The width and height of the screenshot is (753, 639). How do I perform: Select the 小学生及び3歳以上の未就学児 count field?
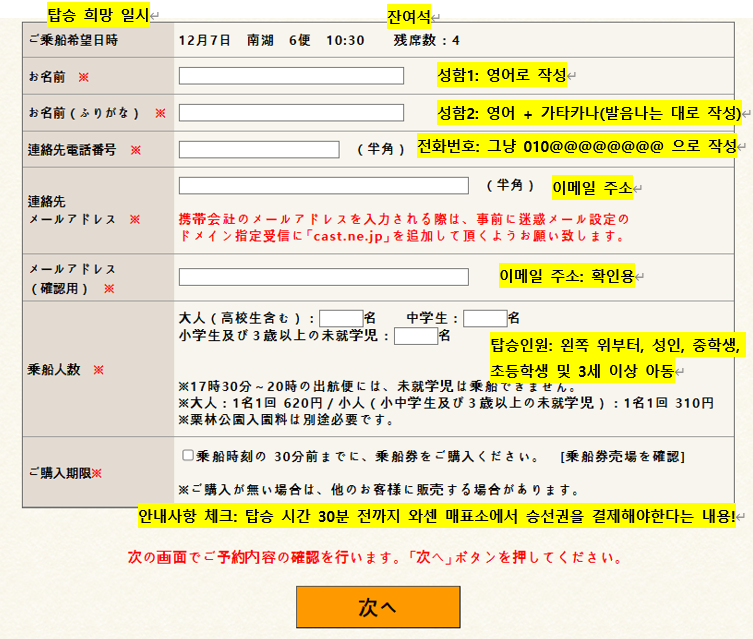[x=416, y=336]
